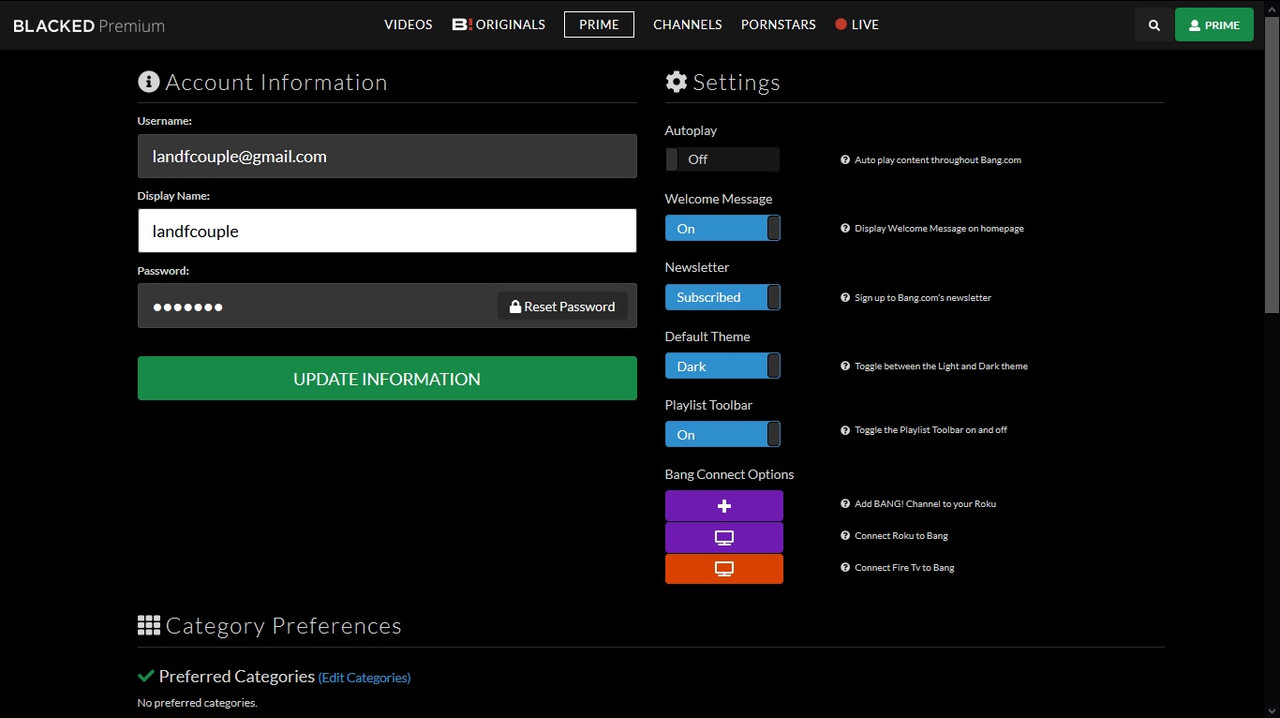Image resolution: width=1280 pixels, height=718 pixels.
Task: Select the PRIME nav item
Action: point(599,25)
